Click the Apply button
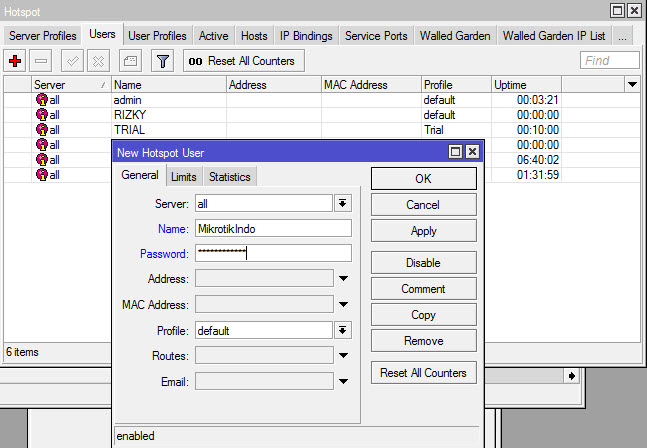The height and width of the screenshot is (448, 647). click(x=423, y=231)
